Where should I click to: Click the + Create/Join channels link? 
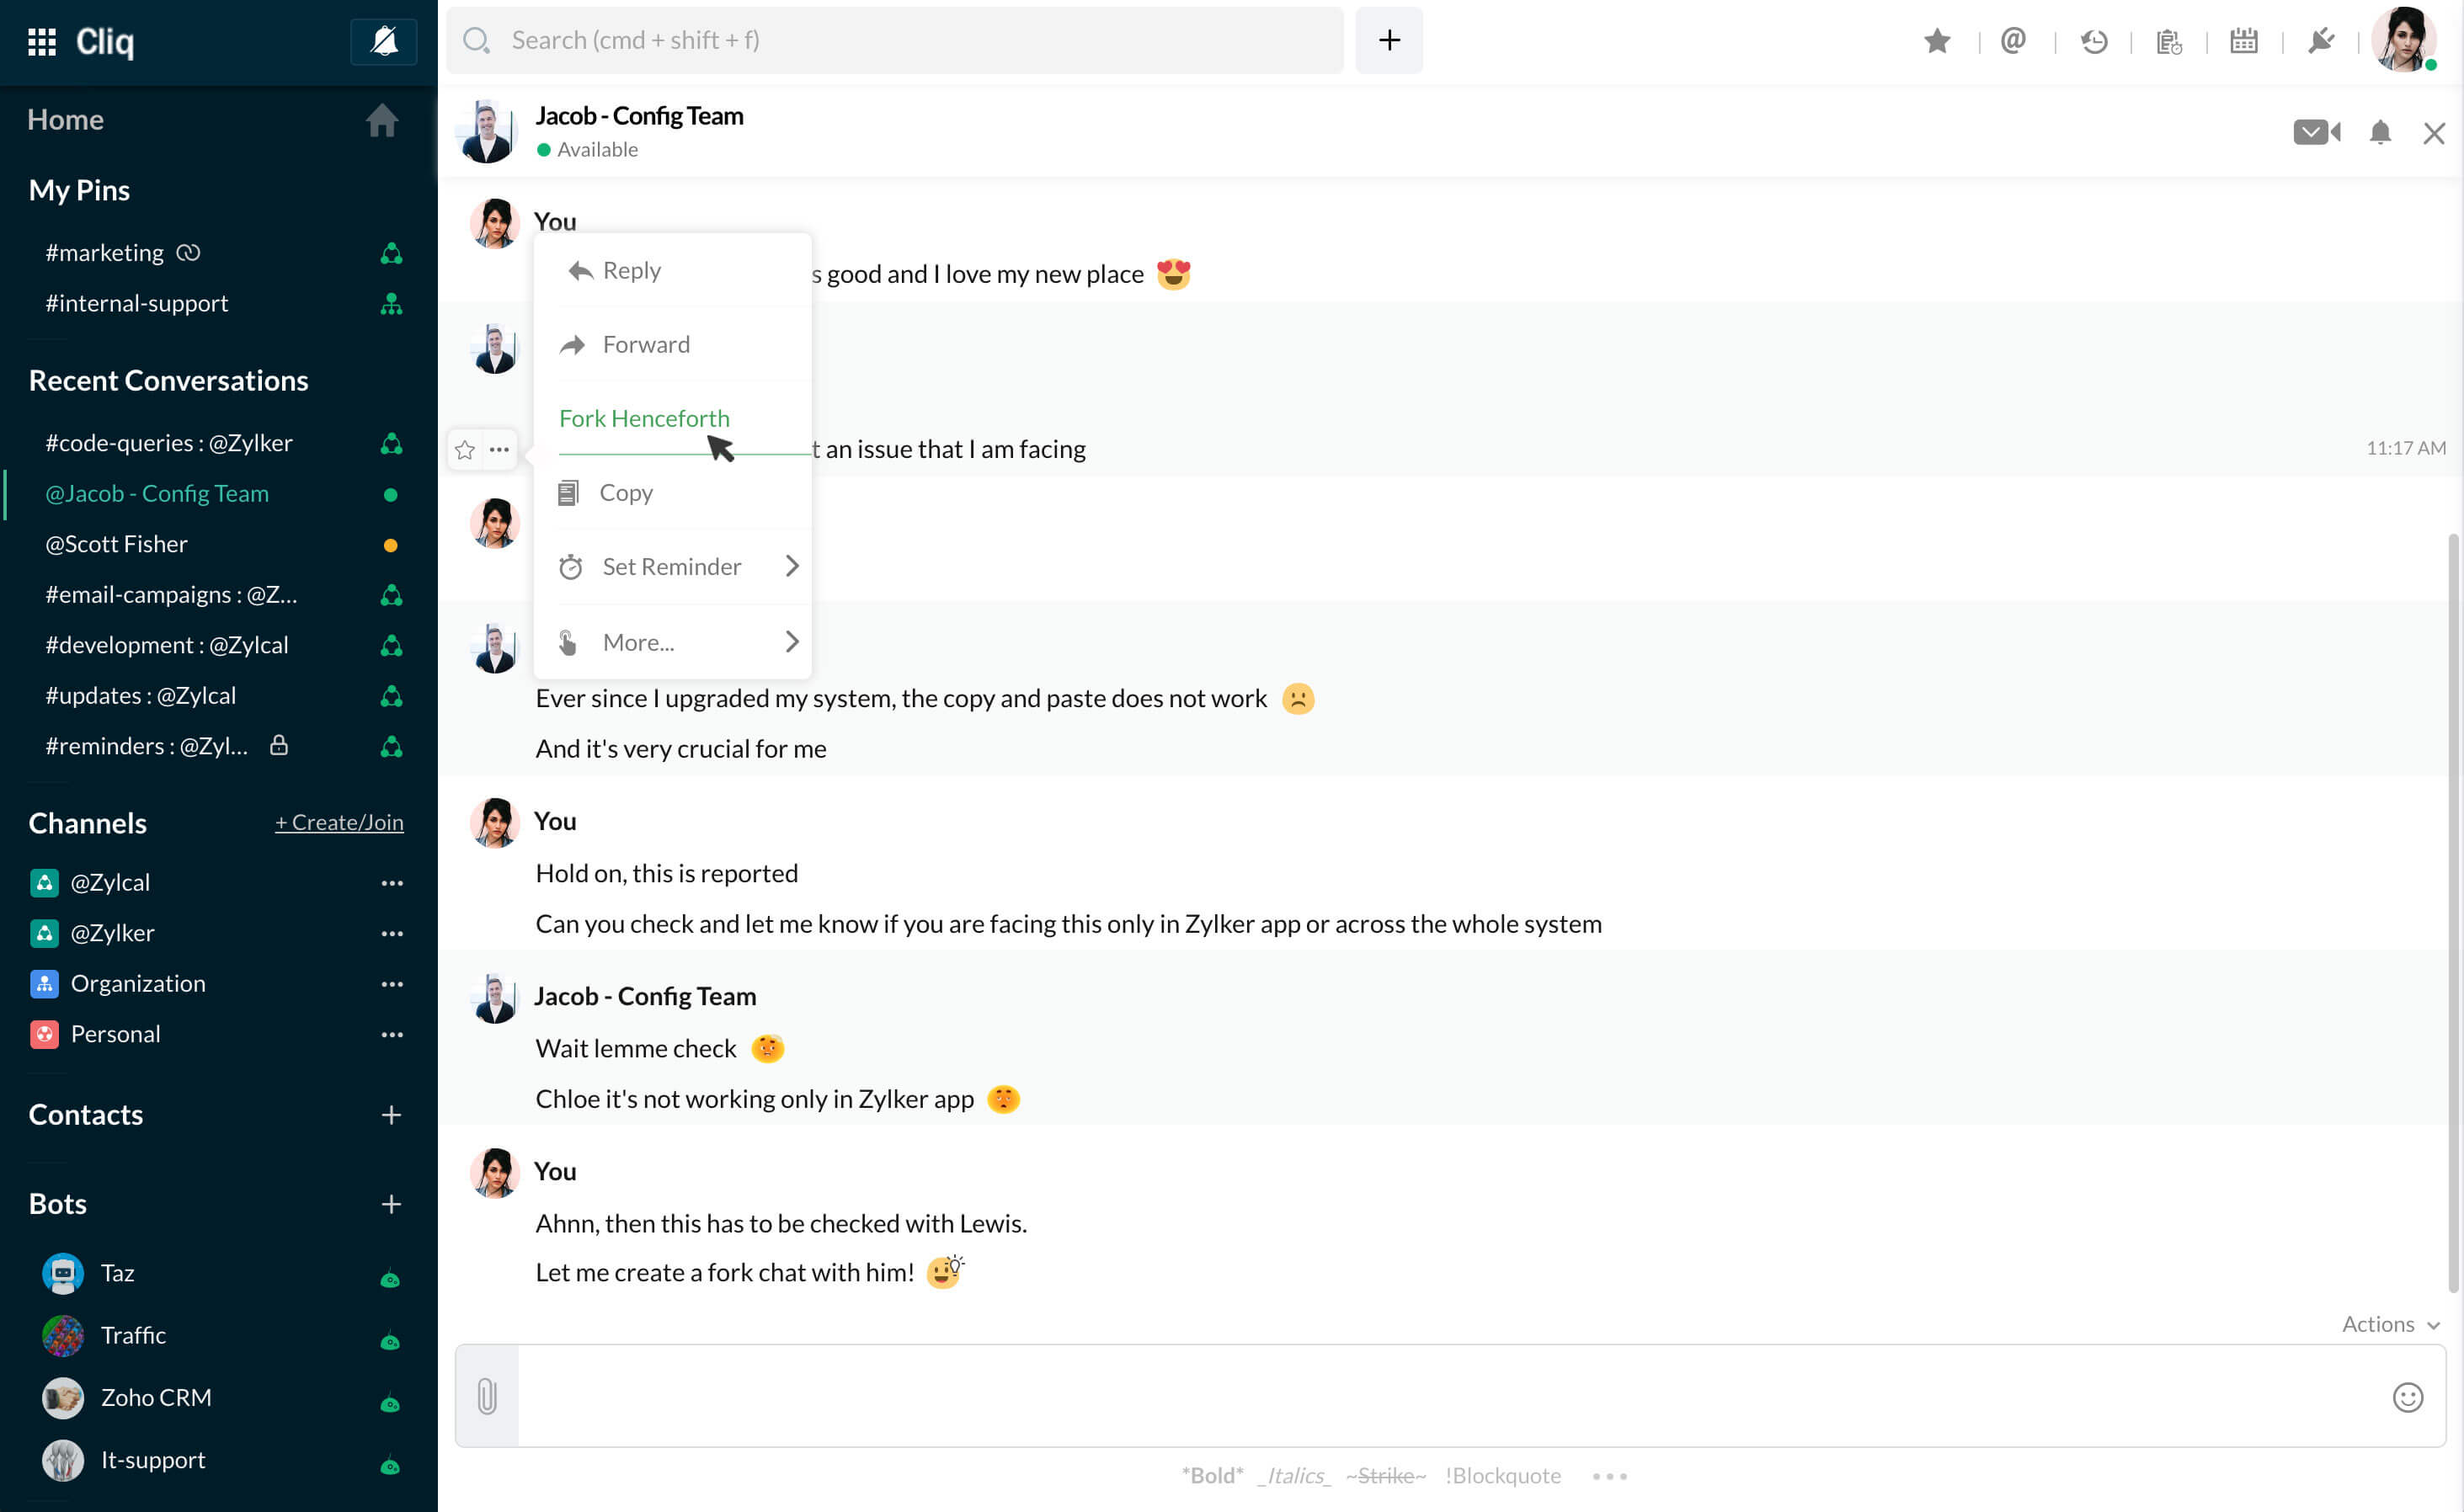(339, 822)
